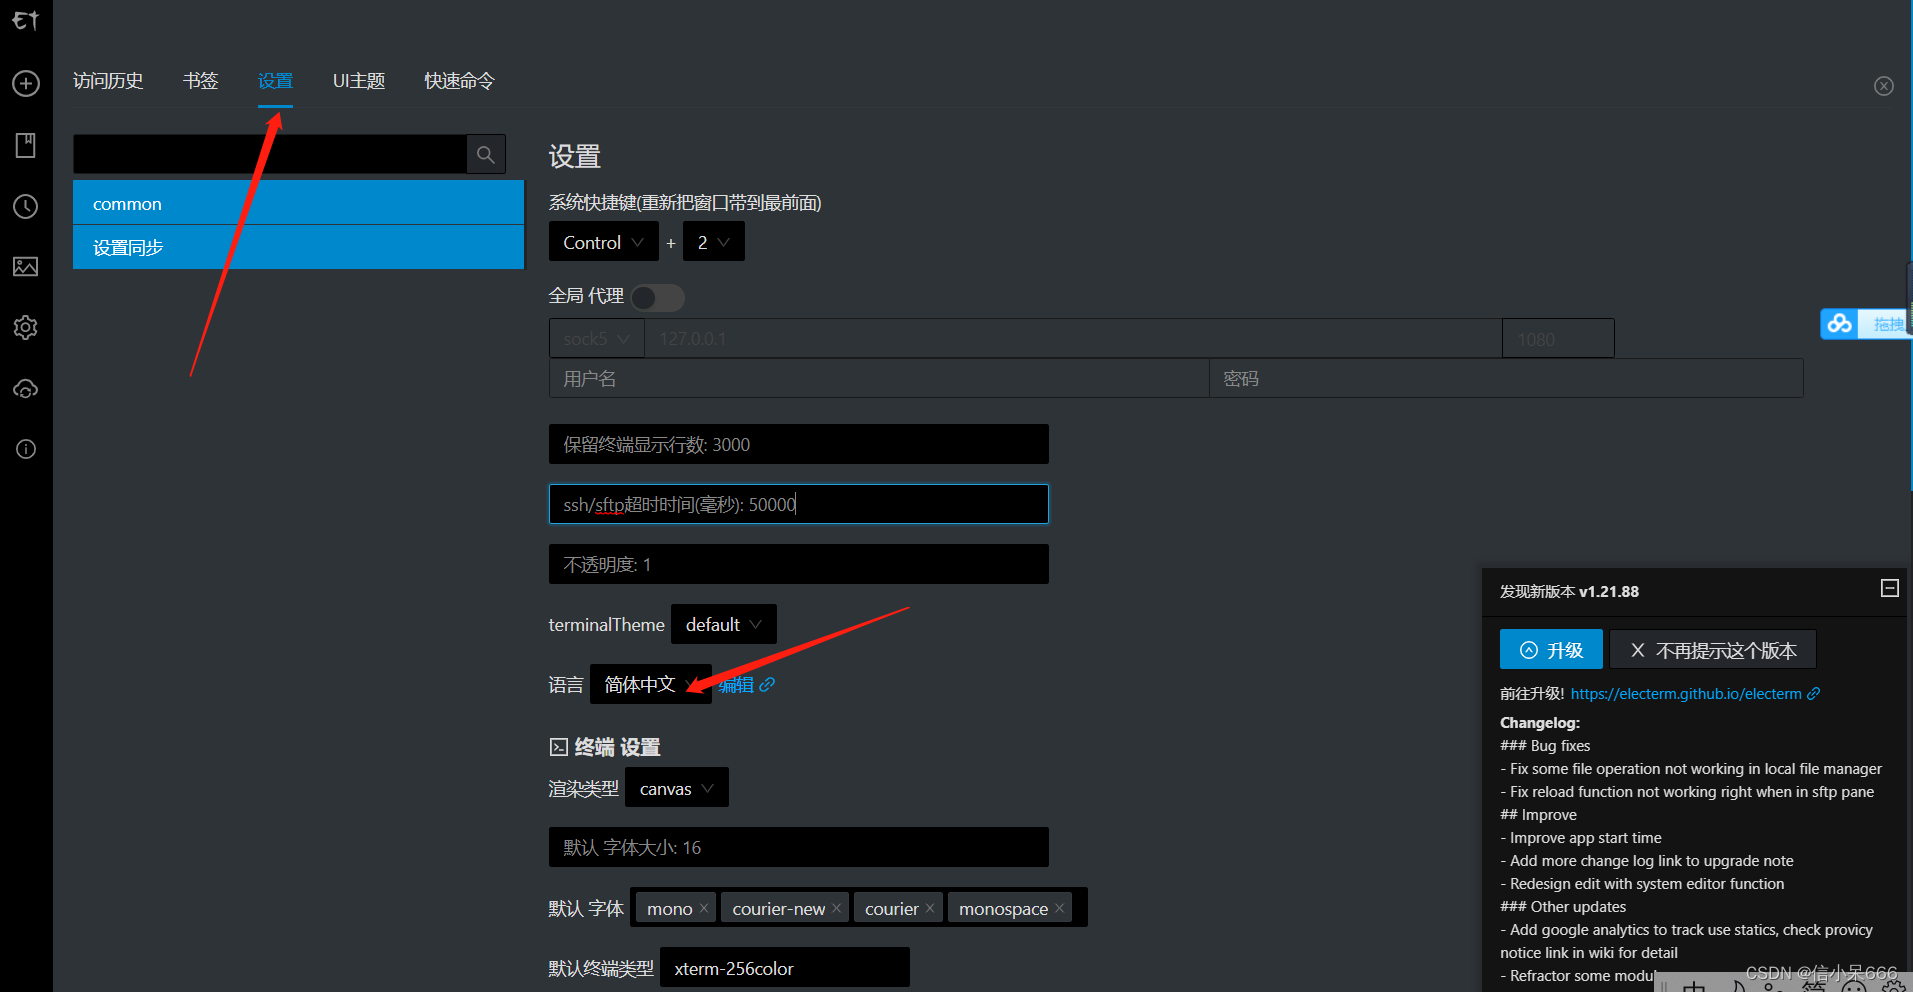The width and height of the screenshot is (1913, 992).
Task: Click proxy port 1080 field
Action: click(x=1558, y=339)
